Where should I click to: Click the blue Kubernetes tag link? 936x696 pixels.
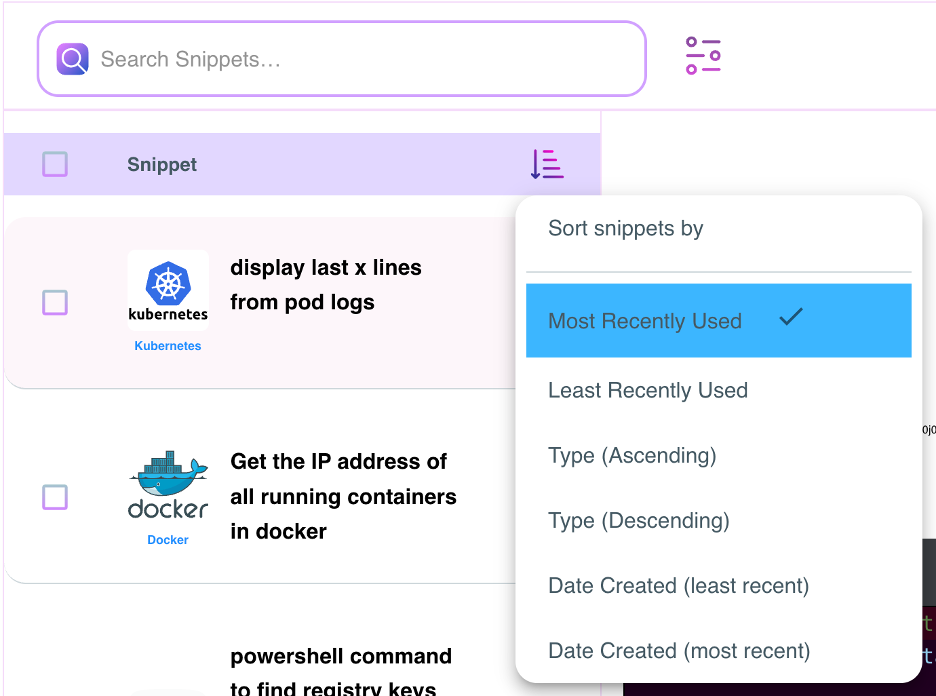pyautogui.click(x=168, y=346)
